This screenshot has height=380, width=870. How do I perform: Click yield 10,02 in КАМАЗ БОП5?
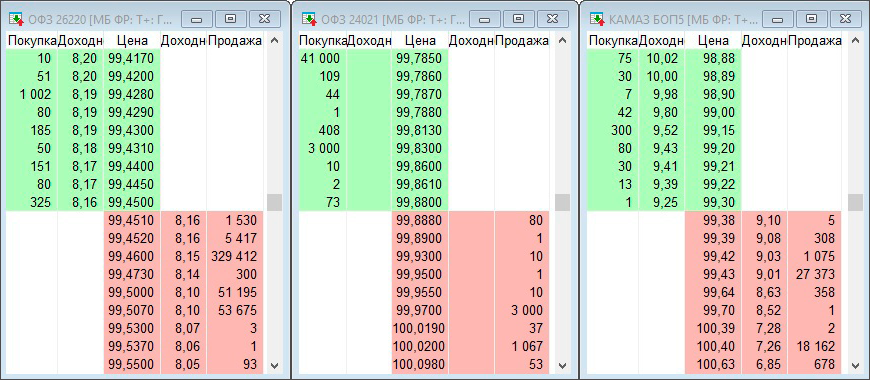coord(662,58)
